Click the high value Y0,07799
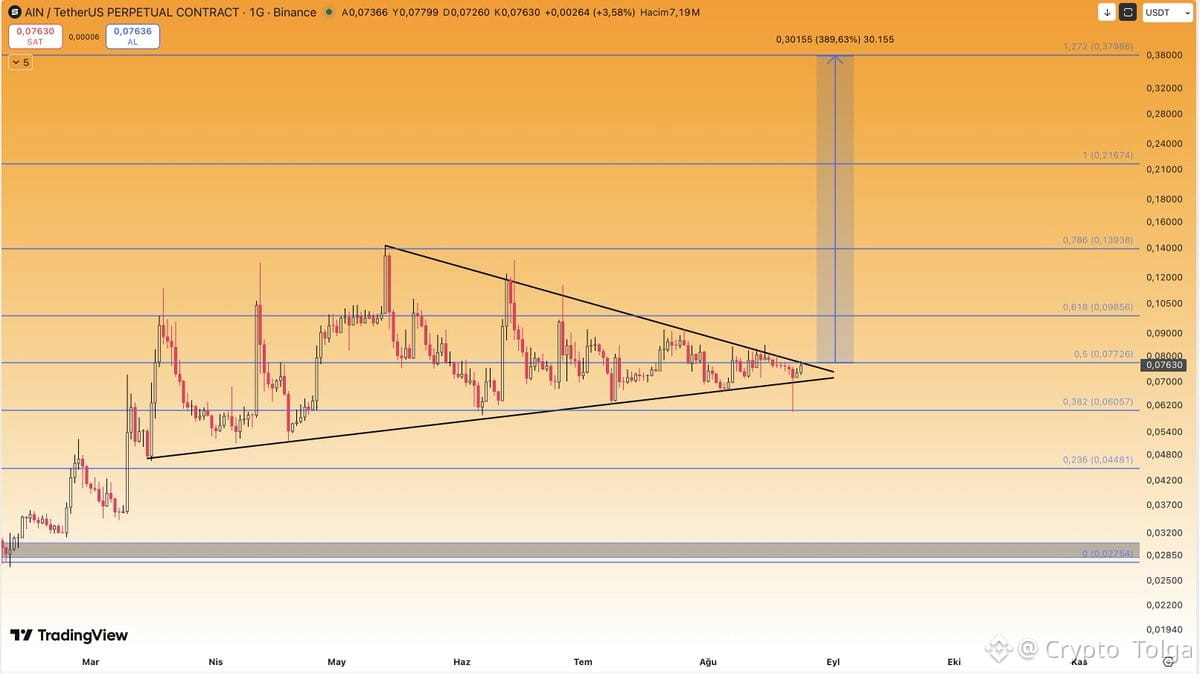 click(x=416, y=12)
